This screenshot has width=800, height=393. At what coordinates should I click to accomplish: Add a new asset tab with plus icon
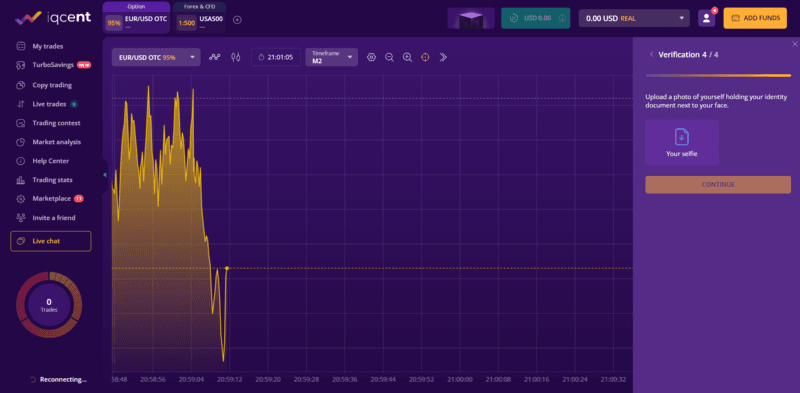point(237,20)
